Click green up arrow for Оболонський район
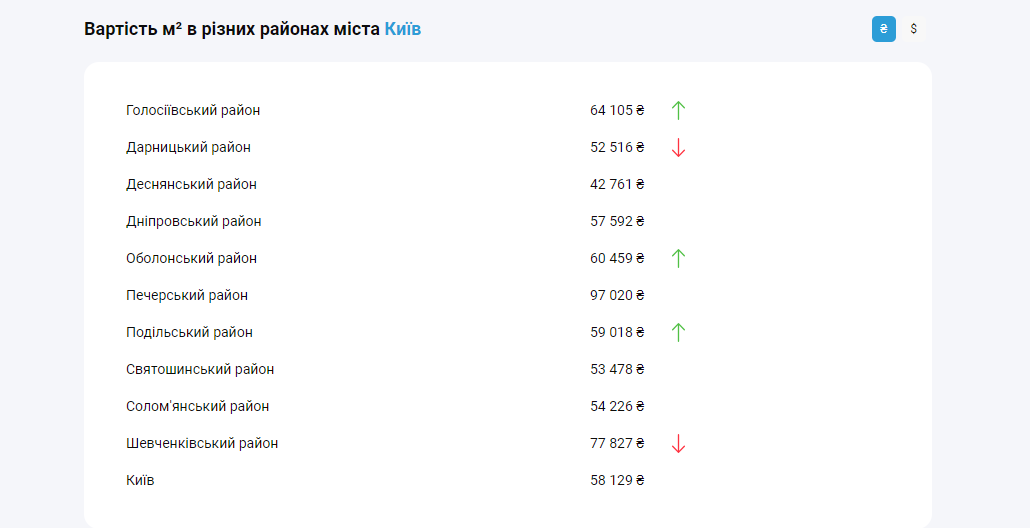This screenshot has width=1030, height=528. click(x=678, y=258)
